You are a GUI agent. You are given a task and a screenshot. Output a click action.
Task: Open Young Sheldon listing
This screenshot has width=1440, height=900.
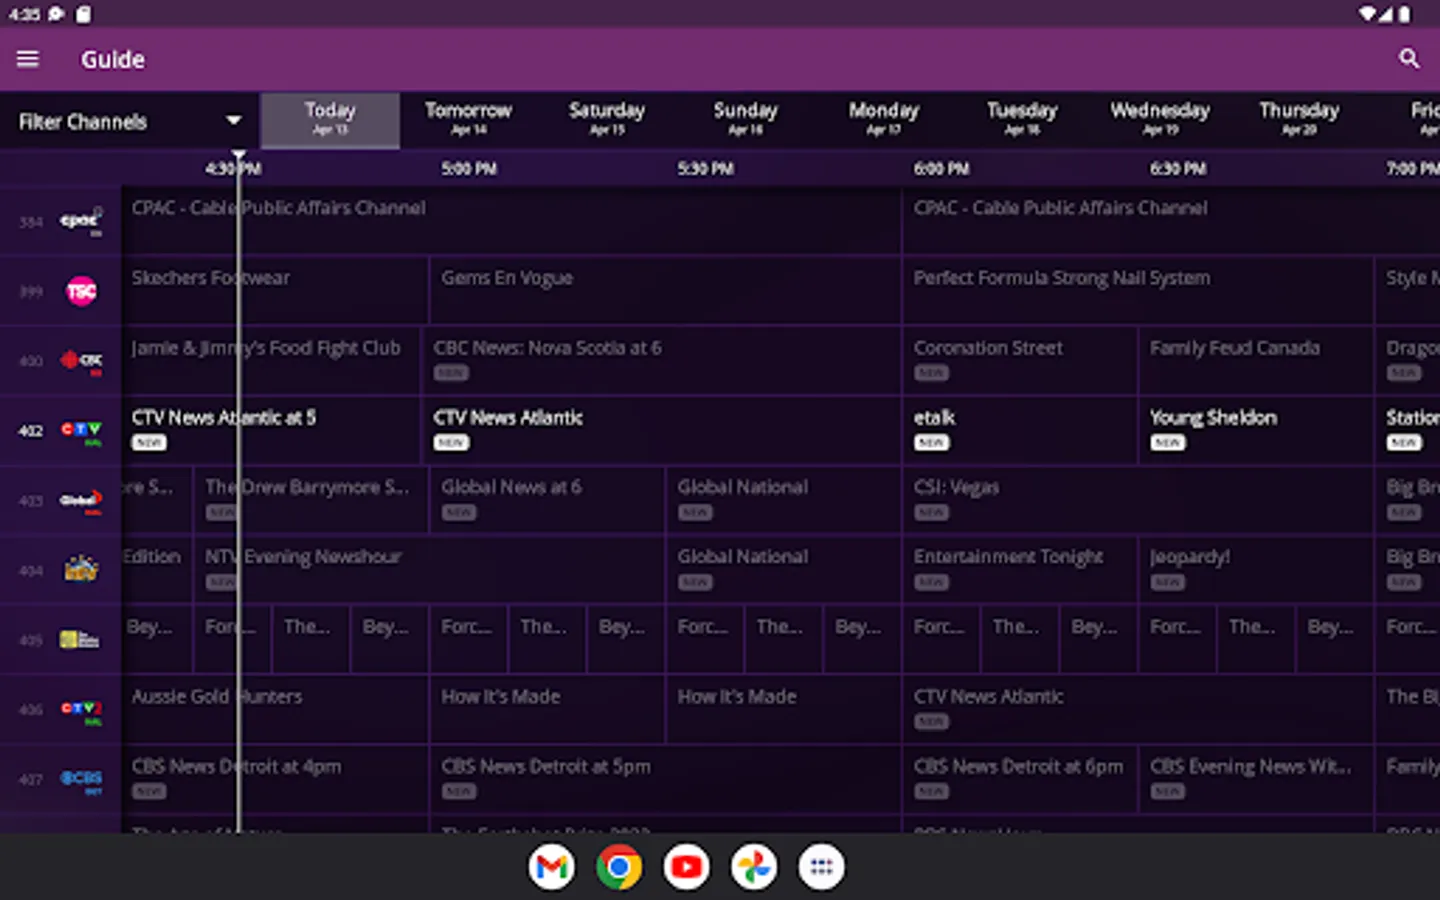1256,430
